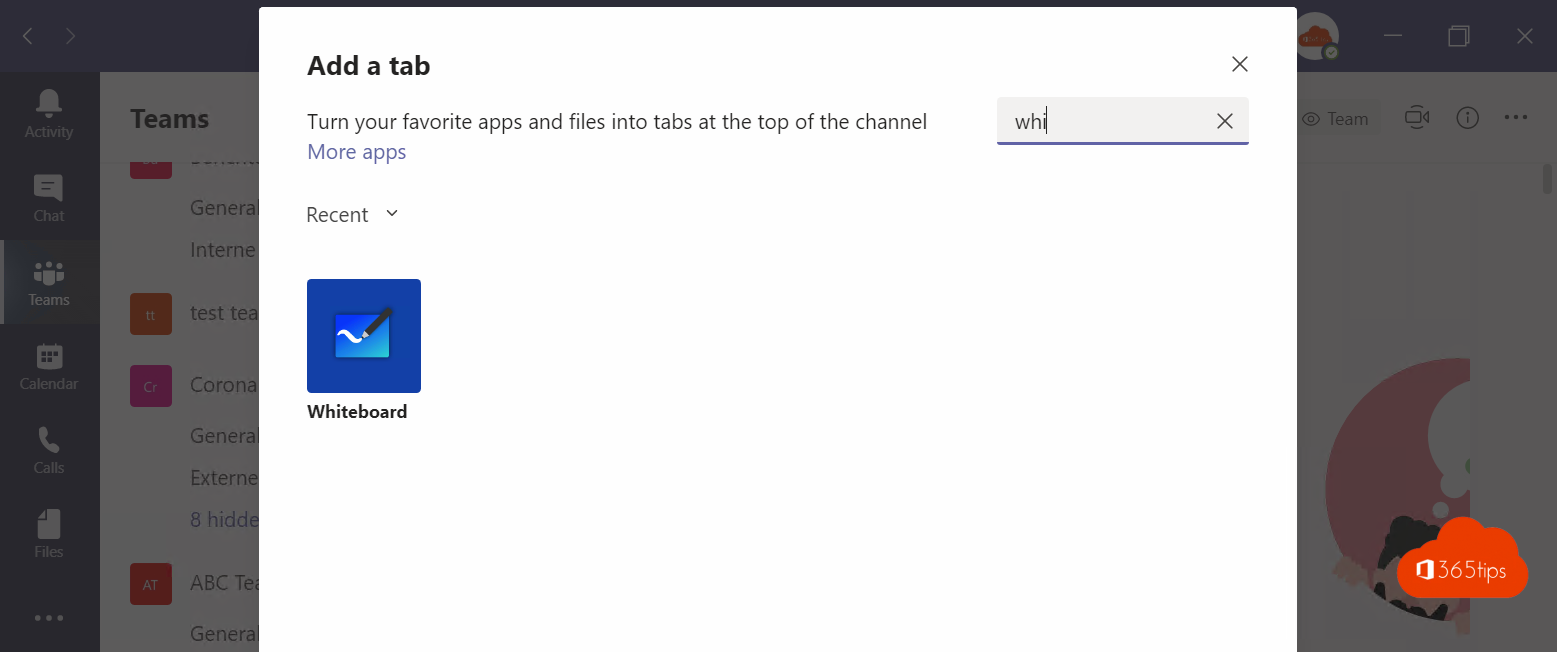Open more channel options via the ellipsis
This screenshot has height=652, width=1557.
1516,117
